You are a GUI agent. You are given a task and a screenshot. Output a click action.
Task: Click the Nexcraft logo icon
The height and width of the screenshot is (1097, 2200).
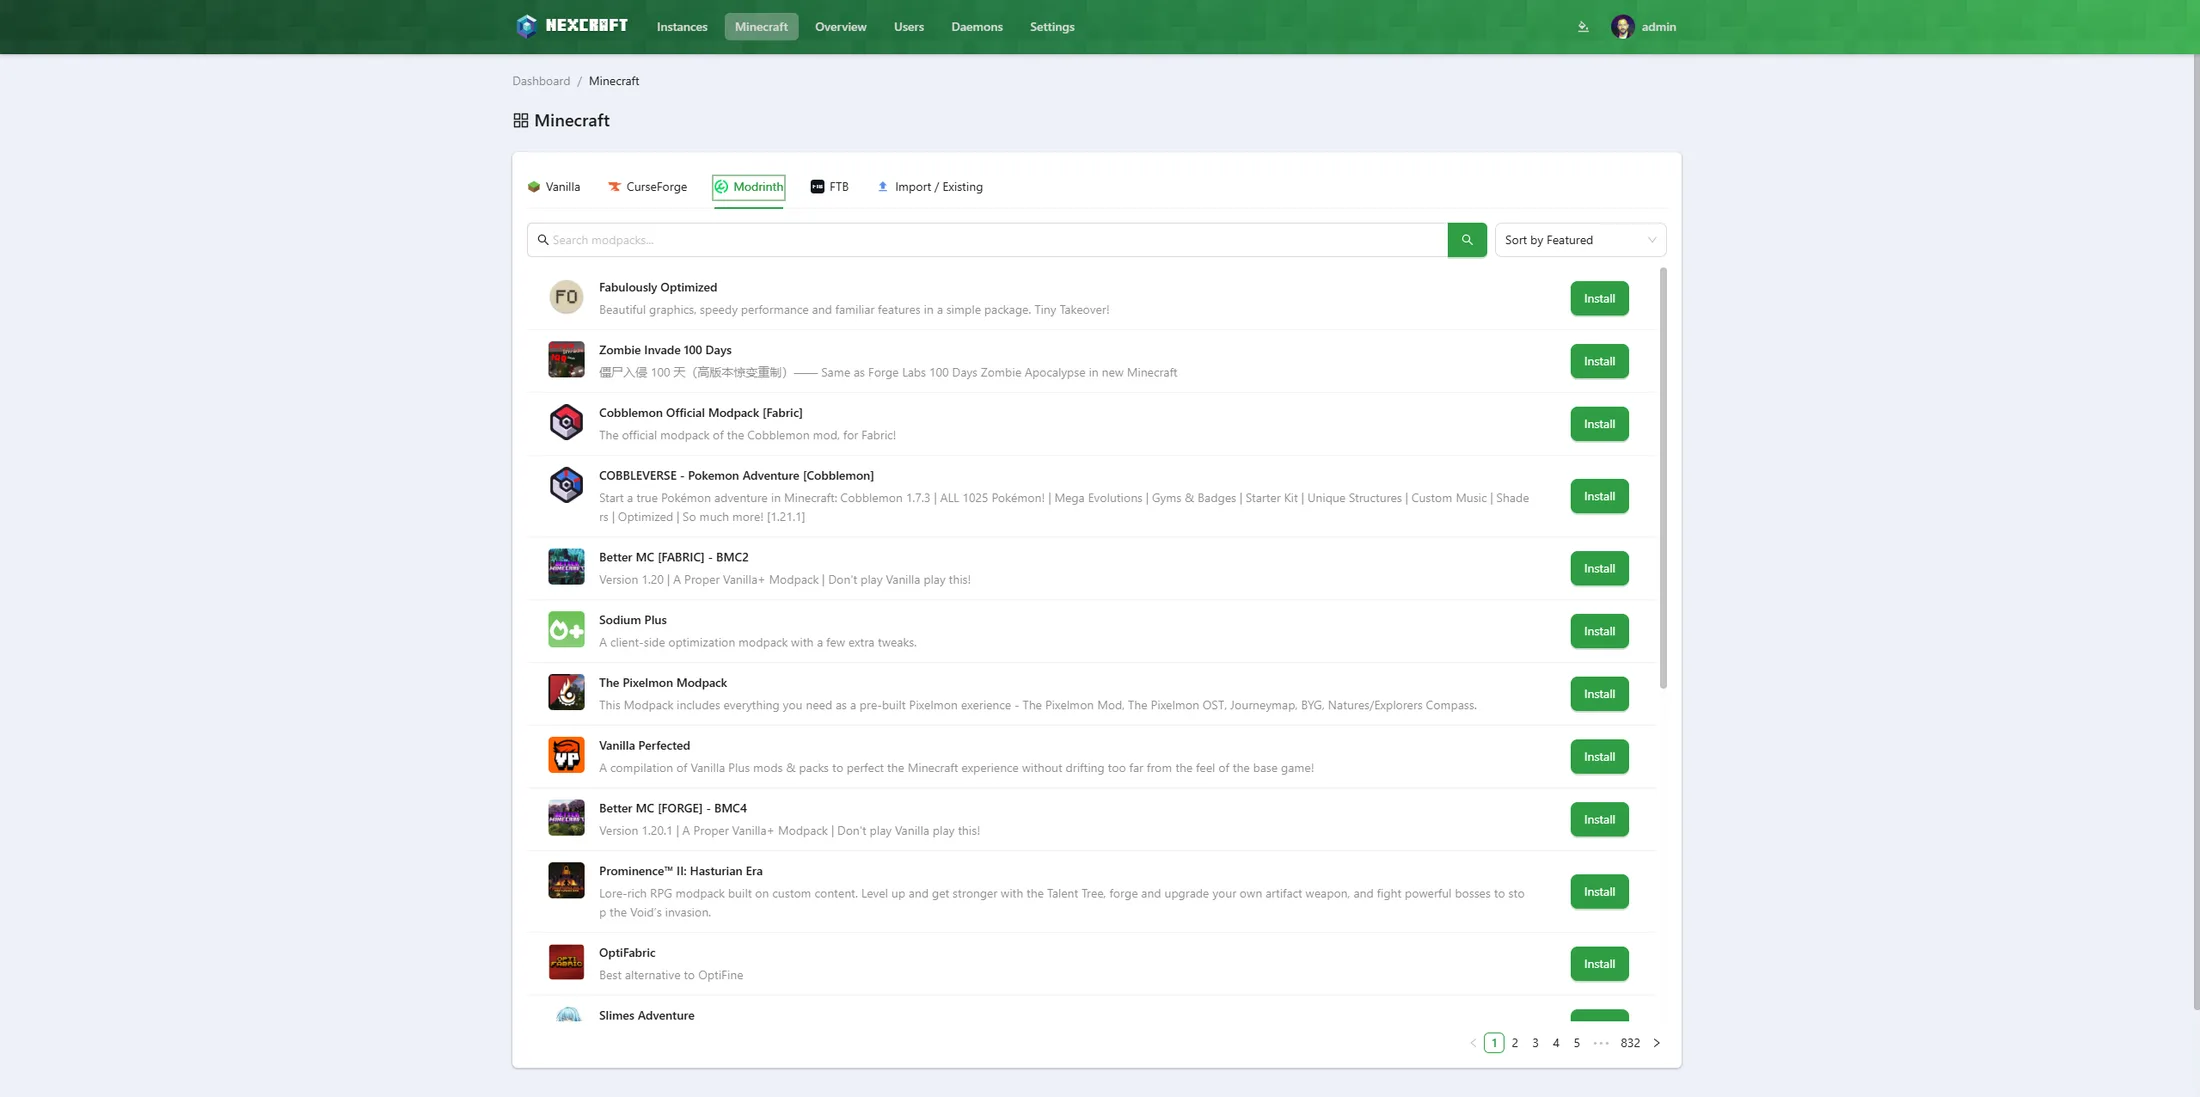[x=526, y=26]
